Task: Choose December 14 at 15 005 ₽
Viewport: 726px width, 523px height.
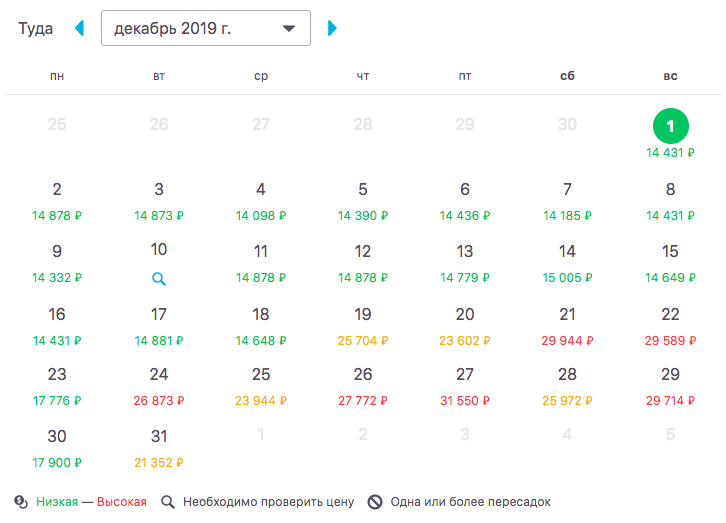Action: click(567, 262)
